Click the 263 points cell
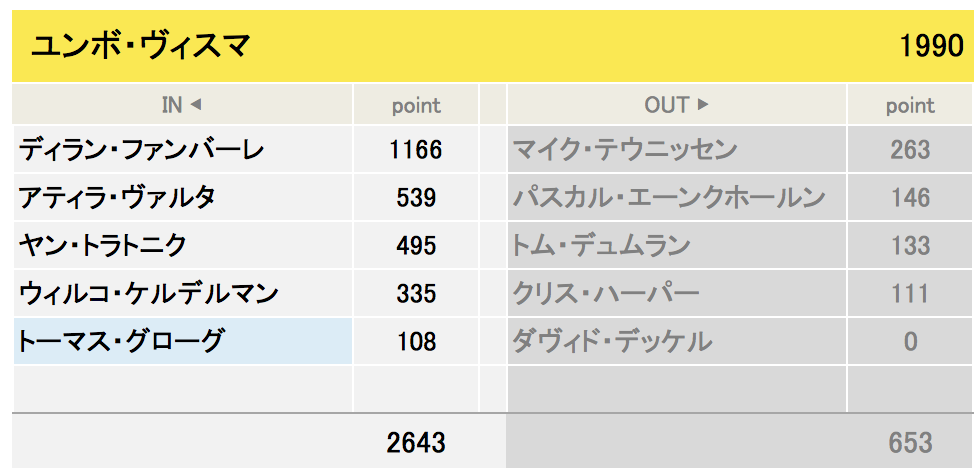This screenshot has width=980, height=476. click(910, 149)
